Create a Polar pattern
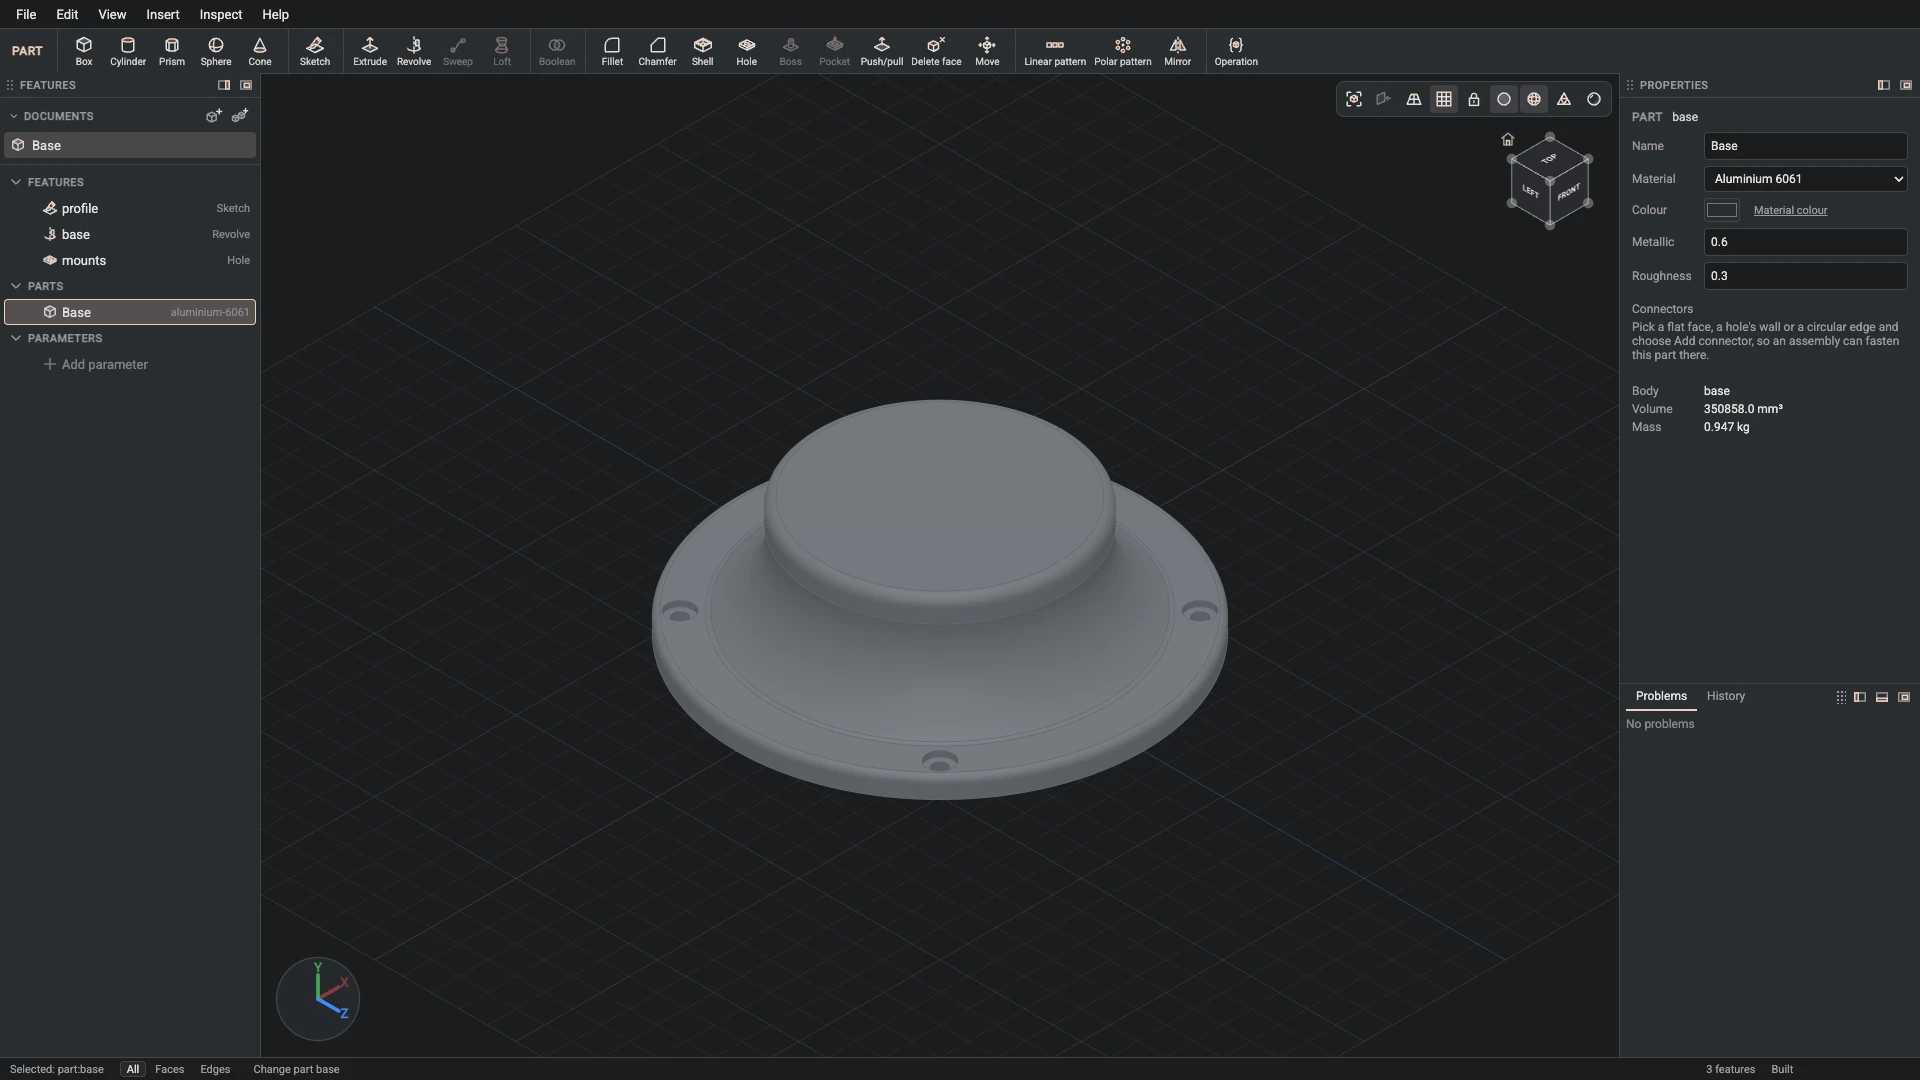This screenshot has height=1080, width=1920. click(1123, 51)
